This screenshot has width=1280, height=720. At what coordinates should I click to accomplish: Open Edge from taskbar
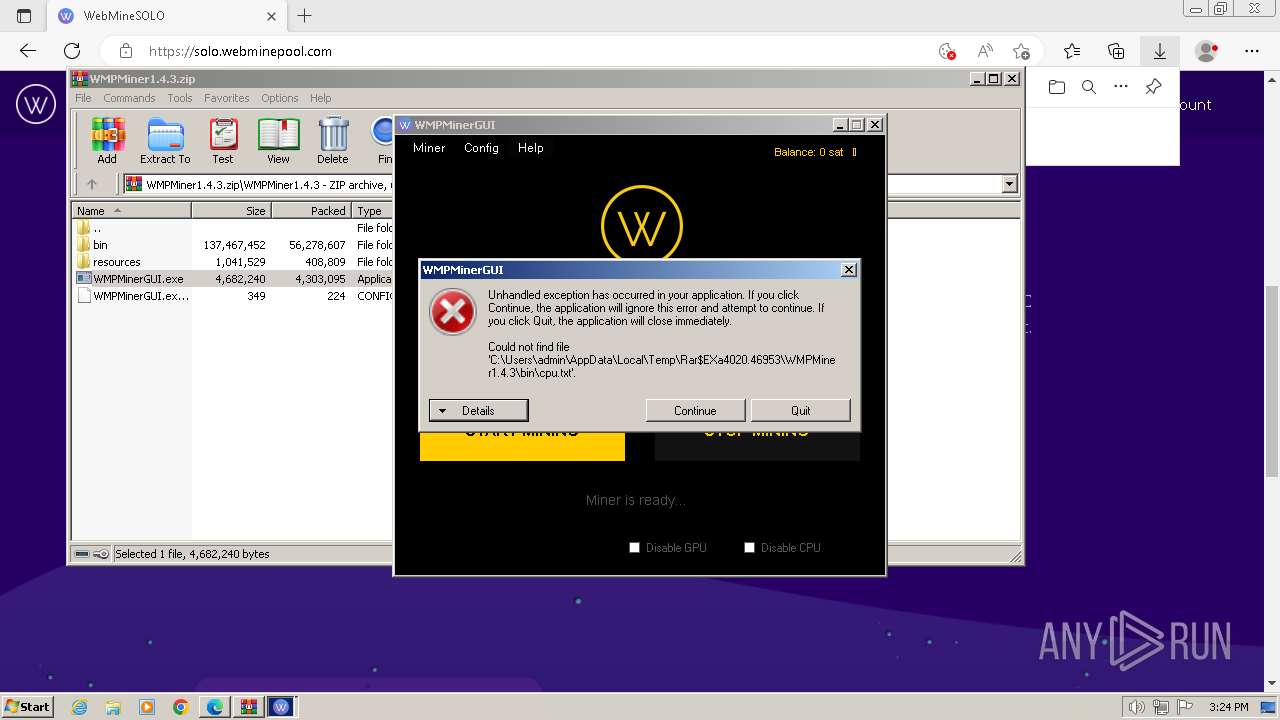[x=214, y=707]
